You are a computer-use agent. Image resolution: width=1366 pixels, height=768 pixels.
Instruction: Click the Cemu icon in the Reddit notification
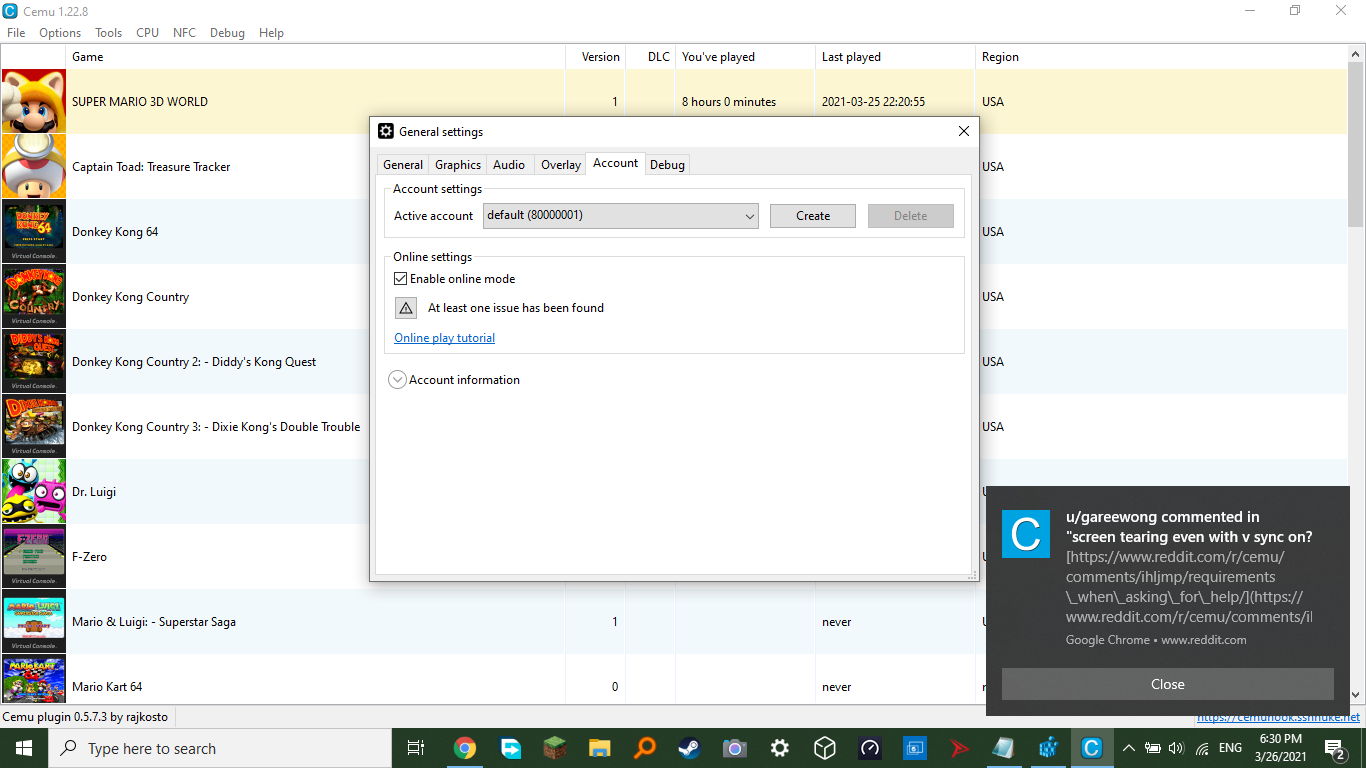click(1026, 534)
